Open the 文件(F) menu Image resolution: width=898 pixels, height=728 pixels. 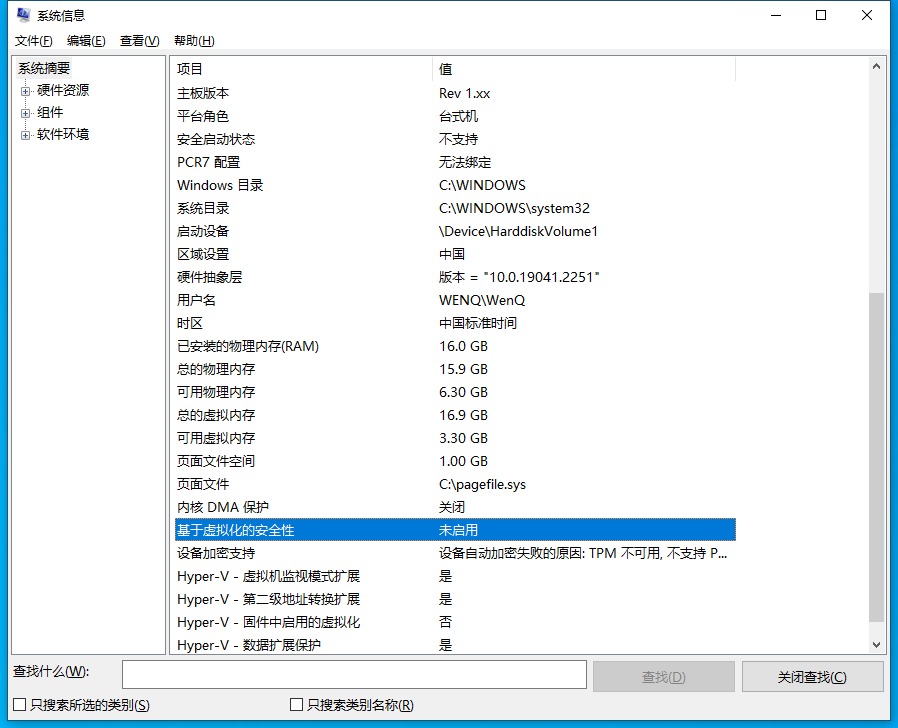[x=33, y=41]
